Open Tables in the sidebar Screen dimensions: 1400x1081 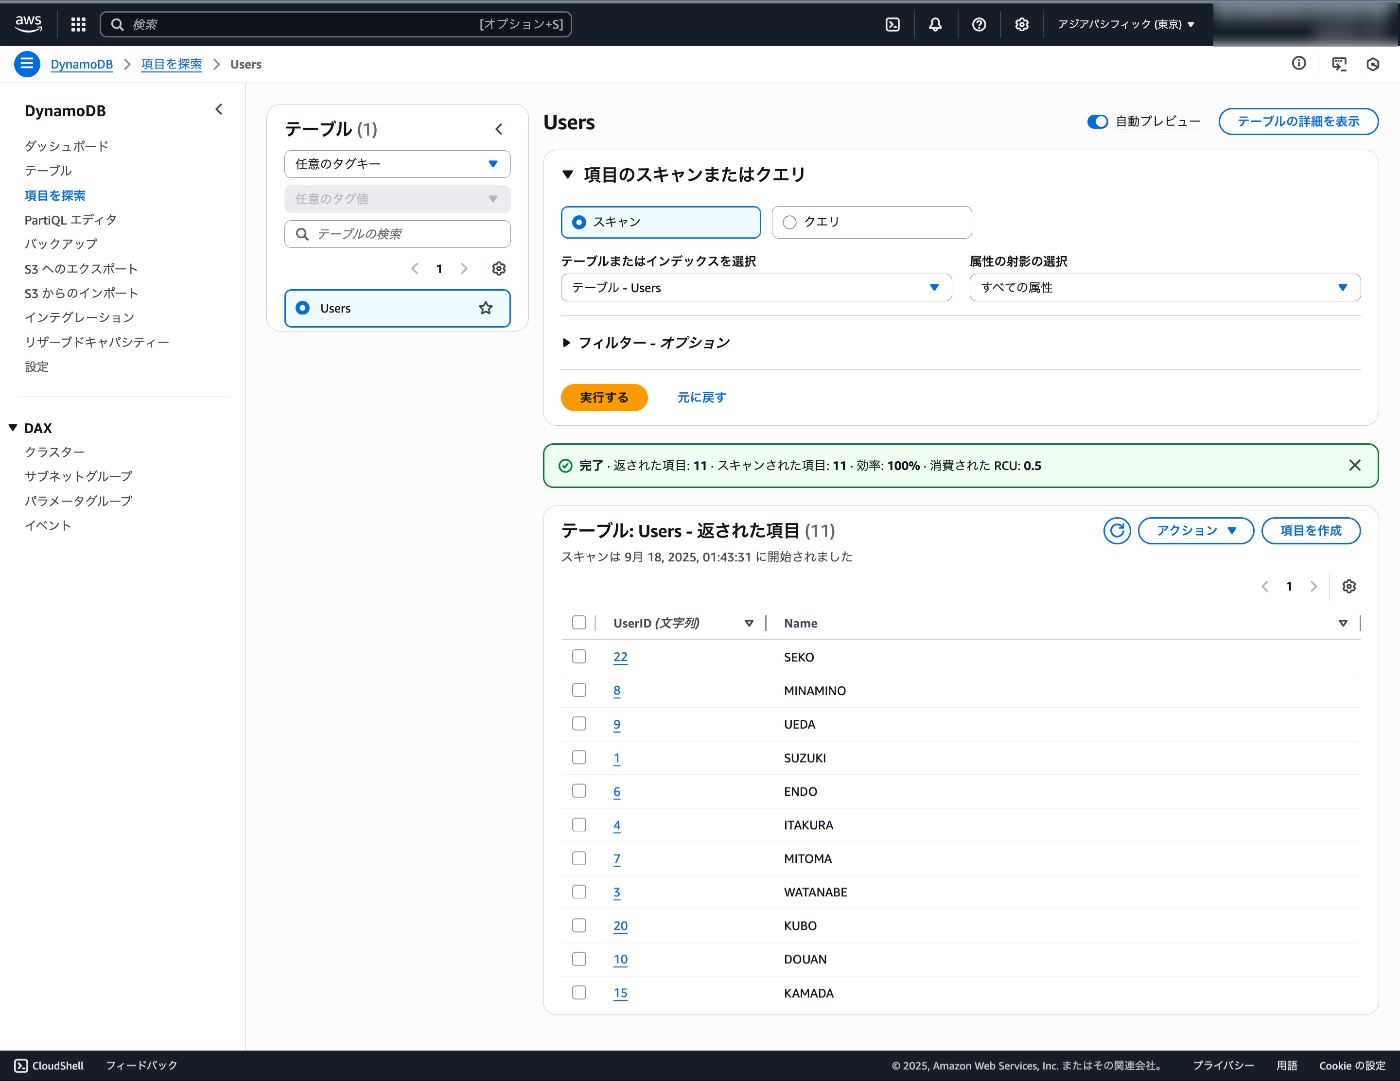(x=48, y=171)
